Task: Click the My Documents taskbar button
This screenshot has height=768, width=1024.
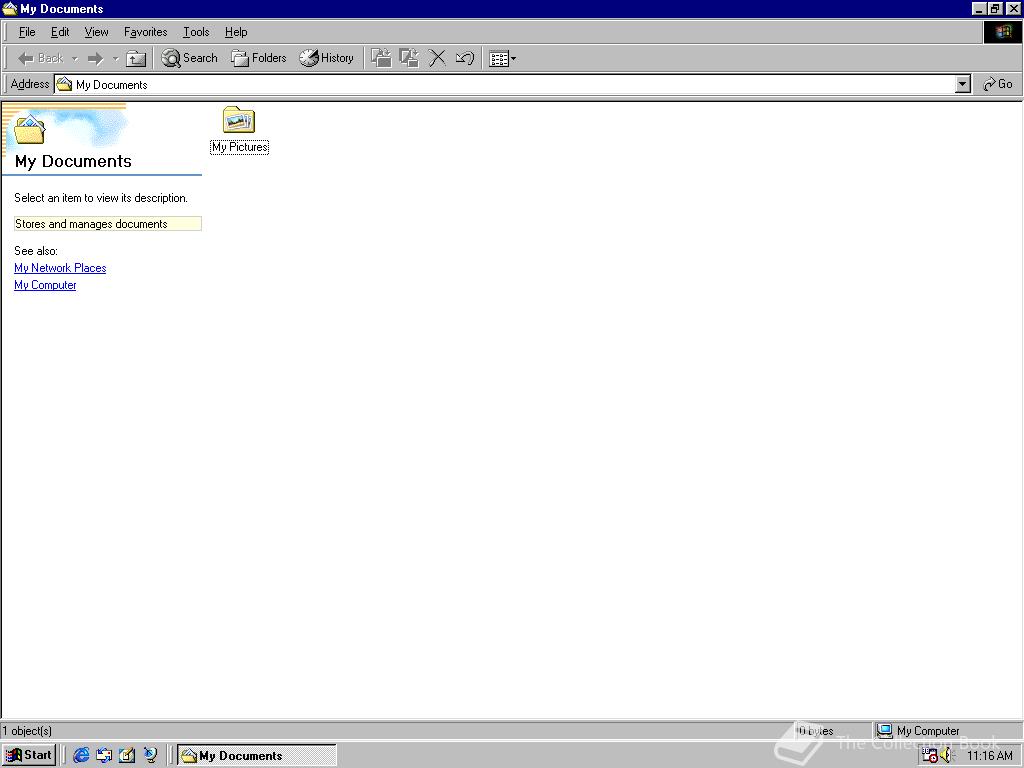Action: [x=256, y=755]
